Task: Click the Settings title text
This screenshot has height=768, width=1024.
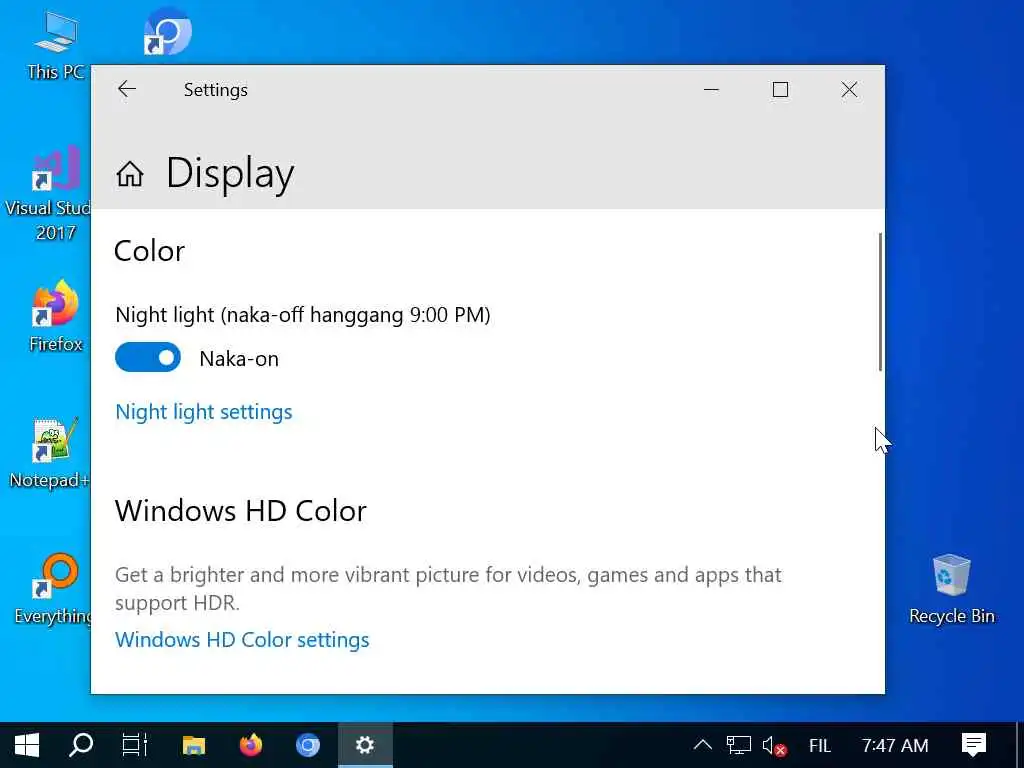Action: tap(216, 89)
